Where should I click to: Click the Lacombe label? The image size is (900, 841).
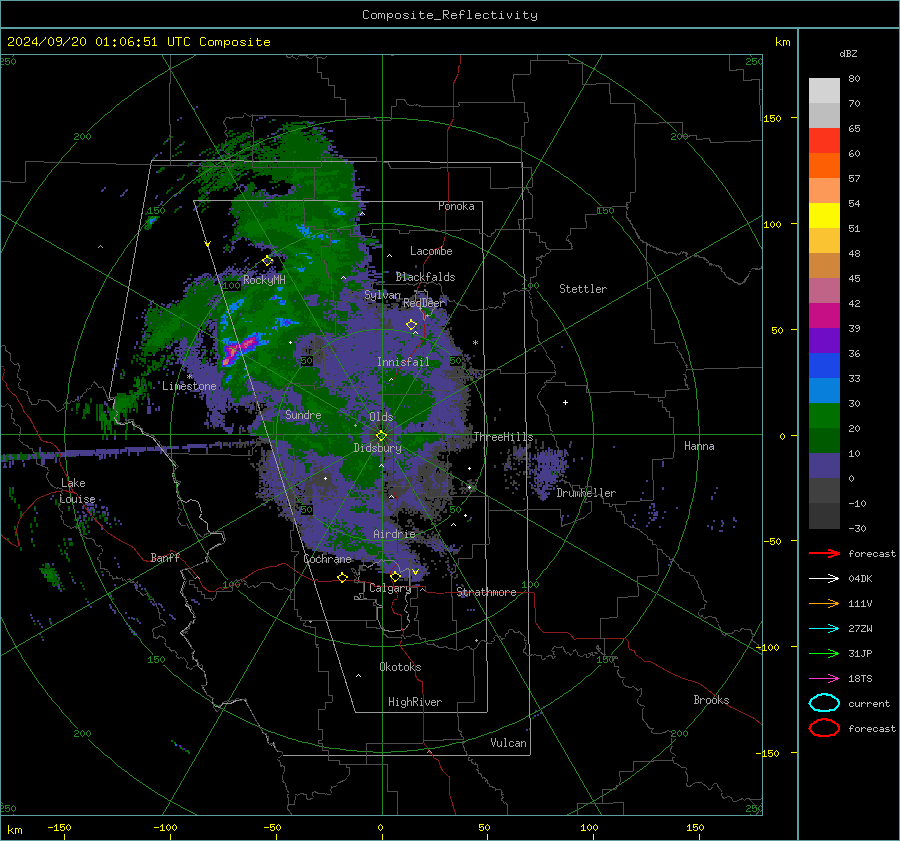coord(431,251)
